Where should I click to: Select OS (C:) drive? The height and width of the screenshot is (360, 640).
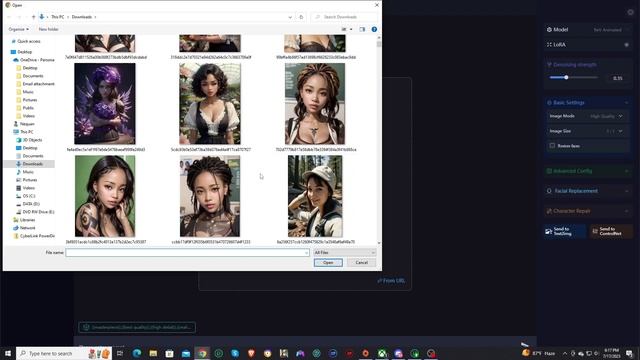click(25, 196)
